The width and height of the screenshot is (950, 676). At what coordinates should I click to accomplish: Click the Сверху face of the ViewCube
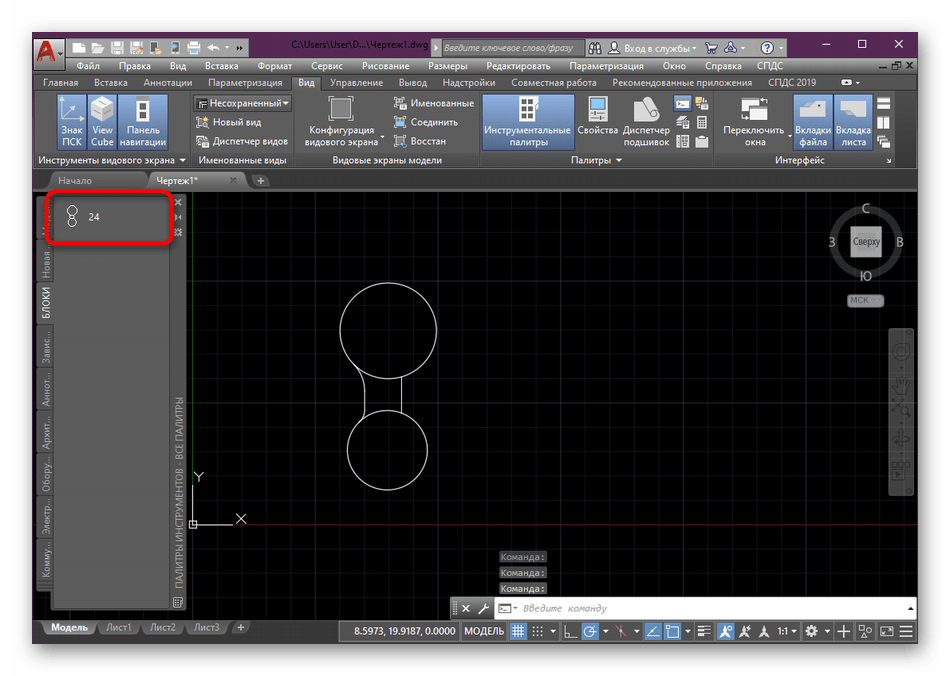click(866, 242)
